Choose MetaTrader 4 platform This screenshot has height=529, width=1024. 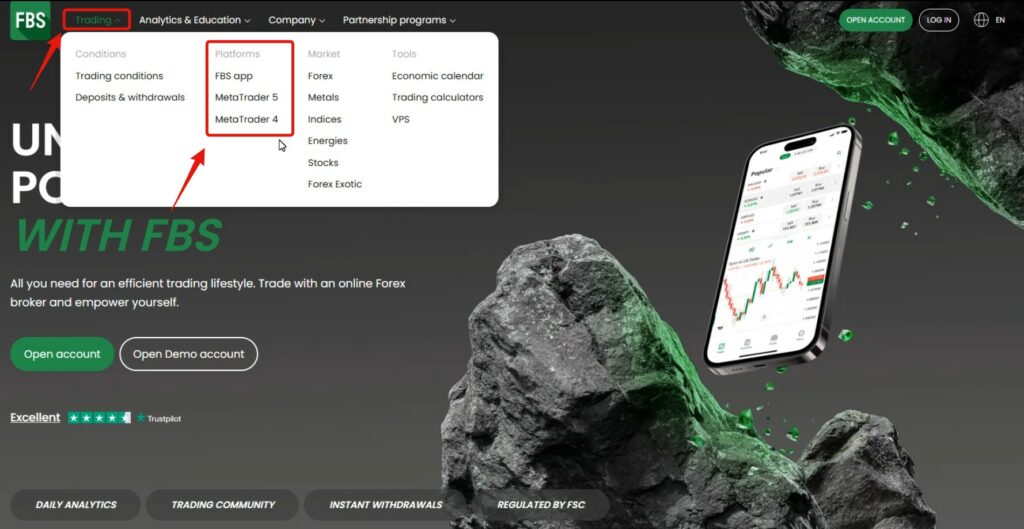tap(246, 119)
